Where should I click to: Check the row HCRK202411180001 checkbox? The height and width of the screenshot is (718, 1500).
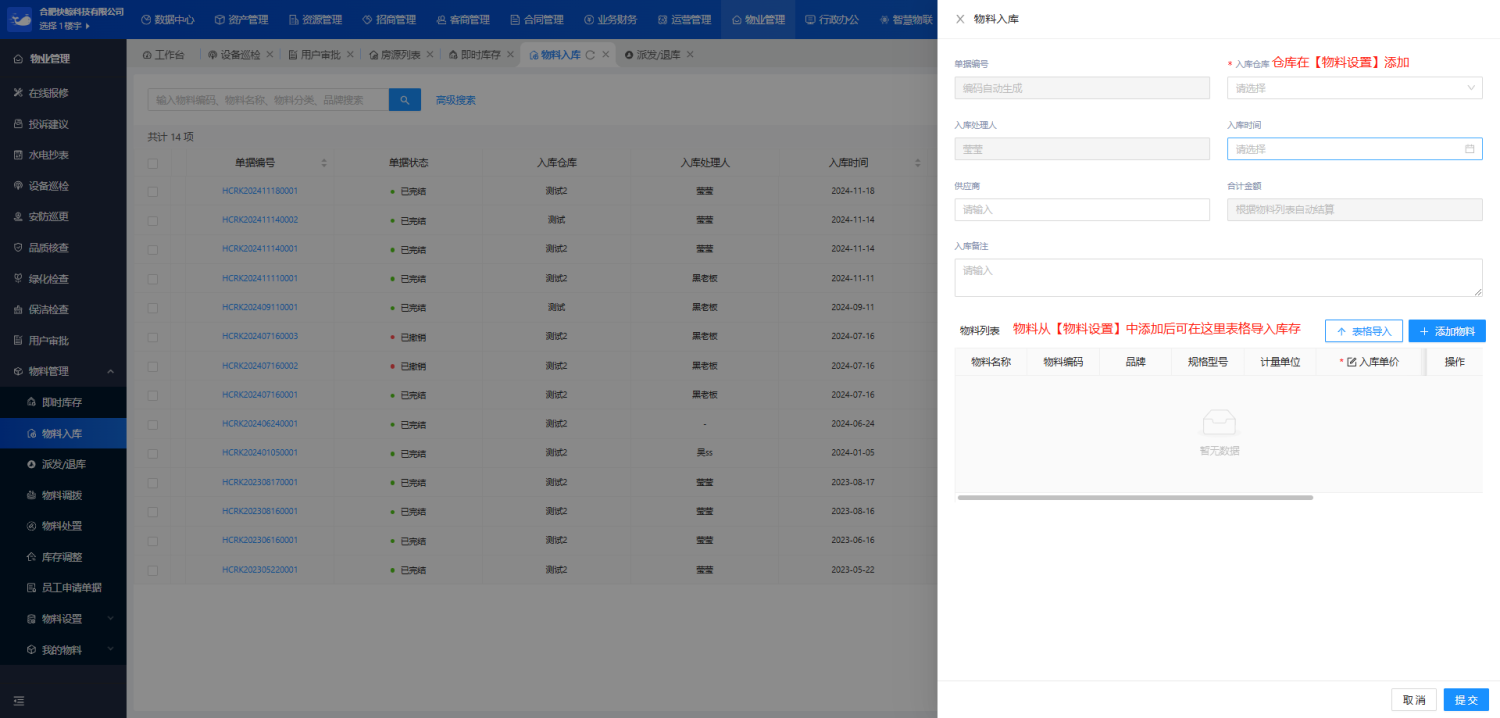coord(153,191)
